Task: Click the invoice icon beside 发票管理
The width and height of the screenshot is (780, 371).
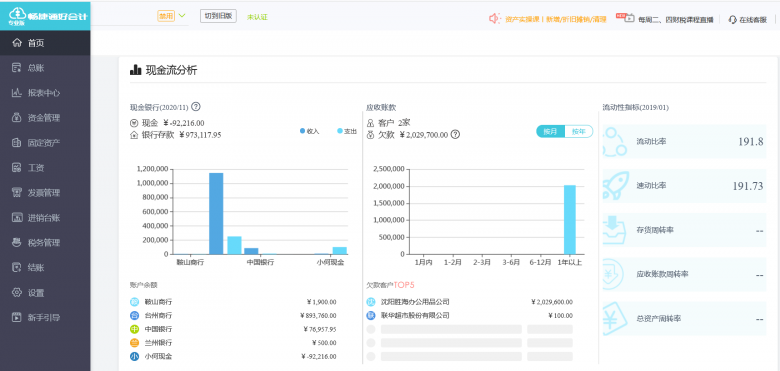Action: point(17,192)
